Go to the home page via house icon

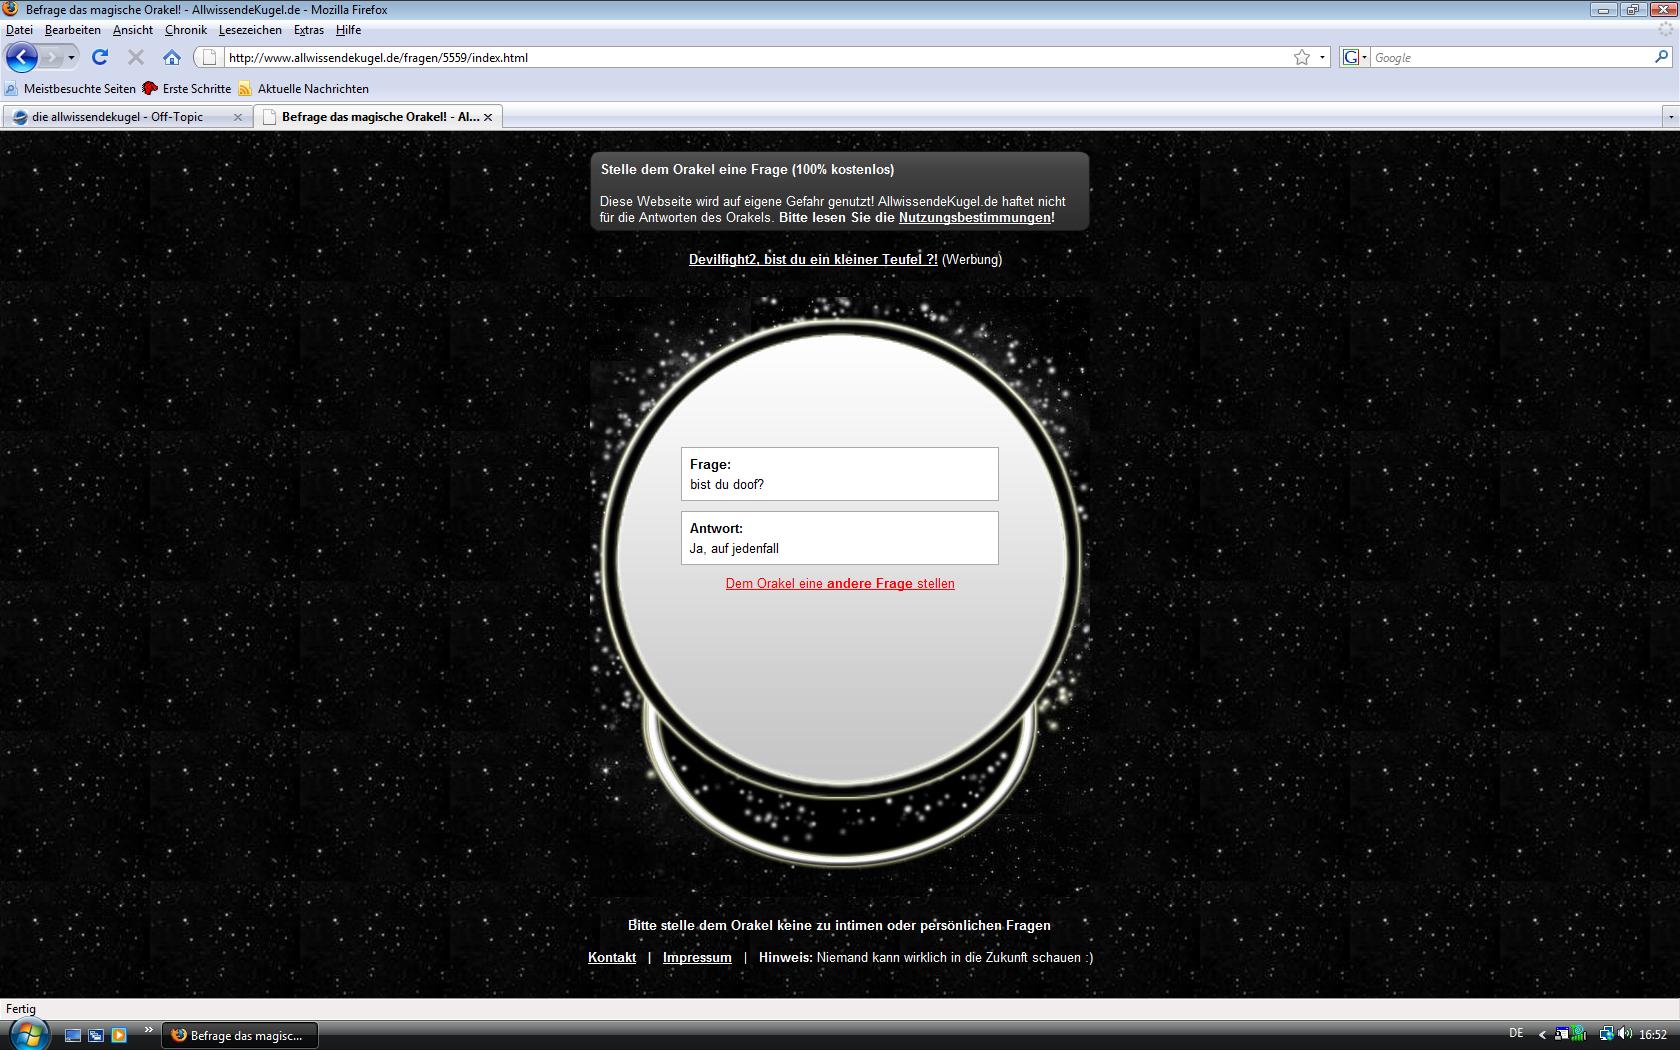tap(172, 57)
